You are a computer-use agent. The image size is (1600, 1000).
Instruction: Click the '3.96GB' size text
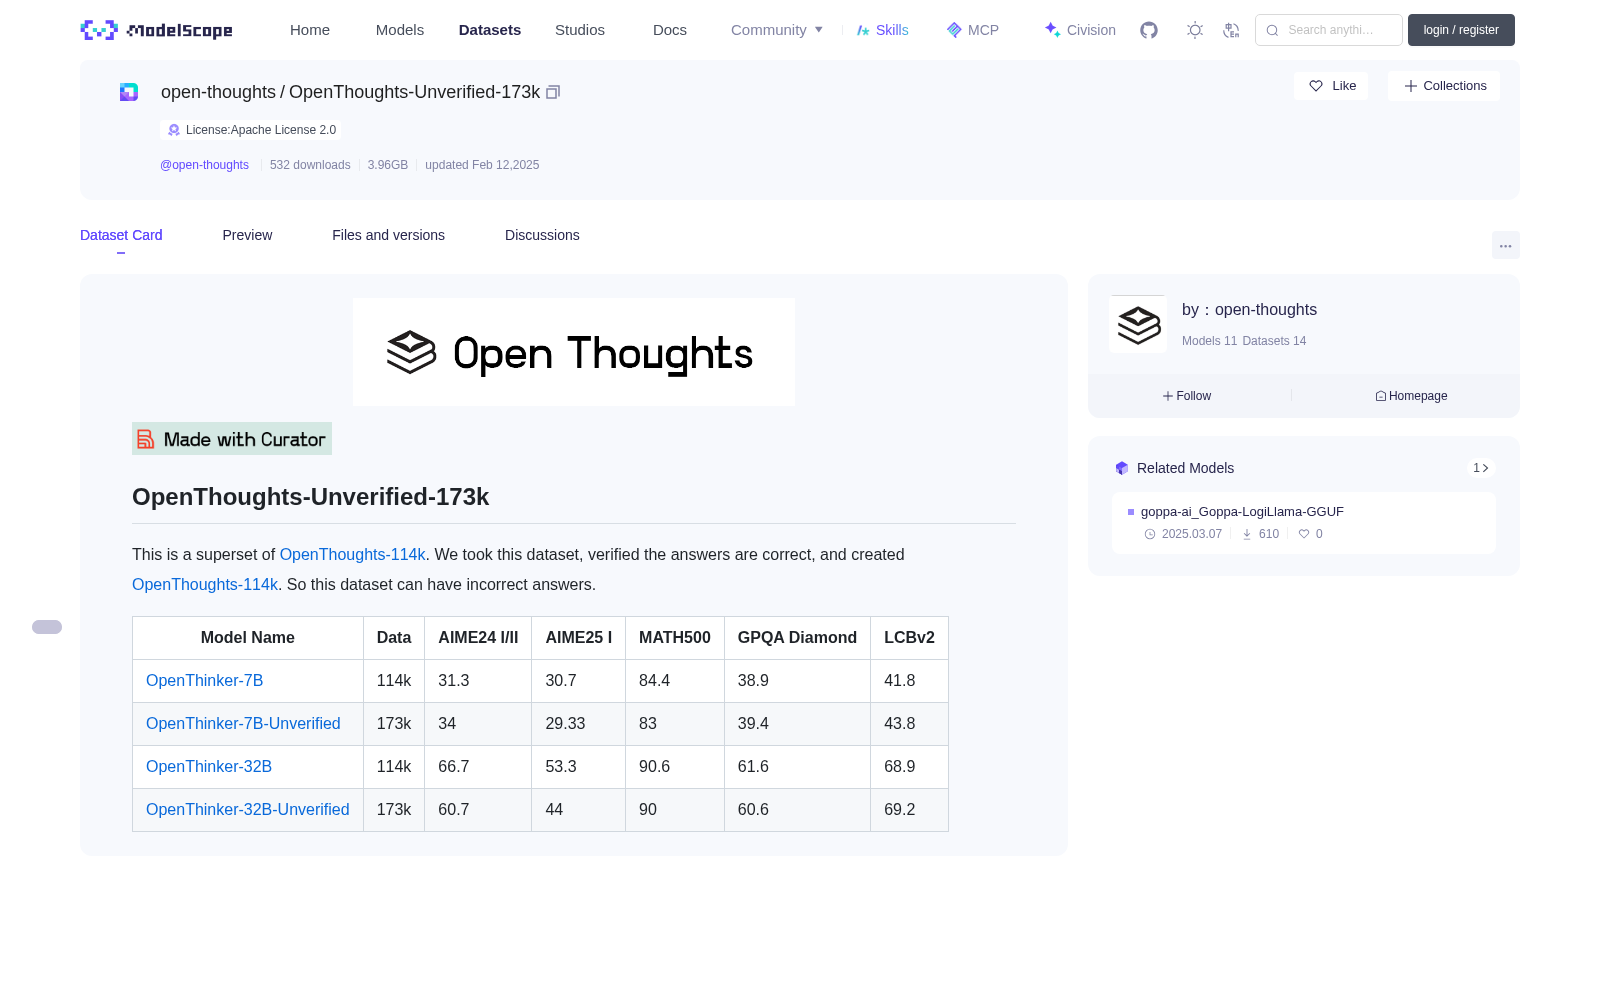pos(388,165)
